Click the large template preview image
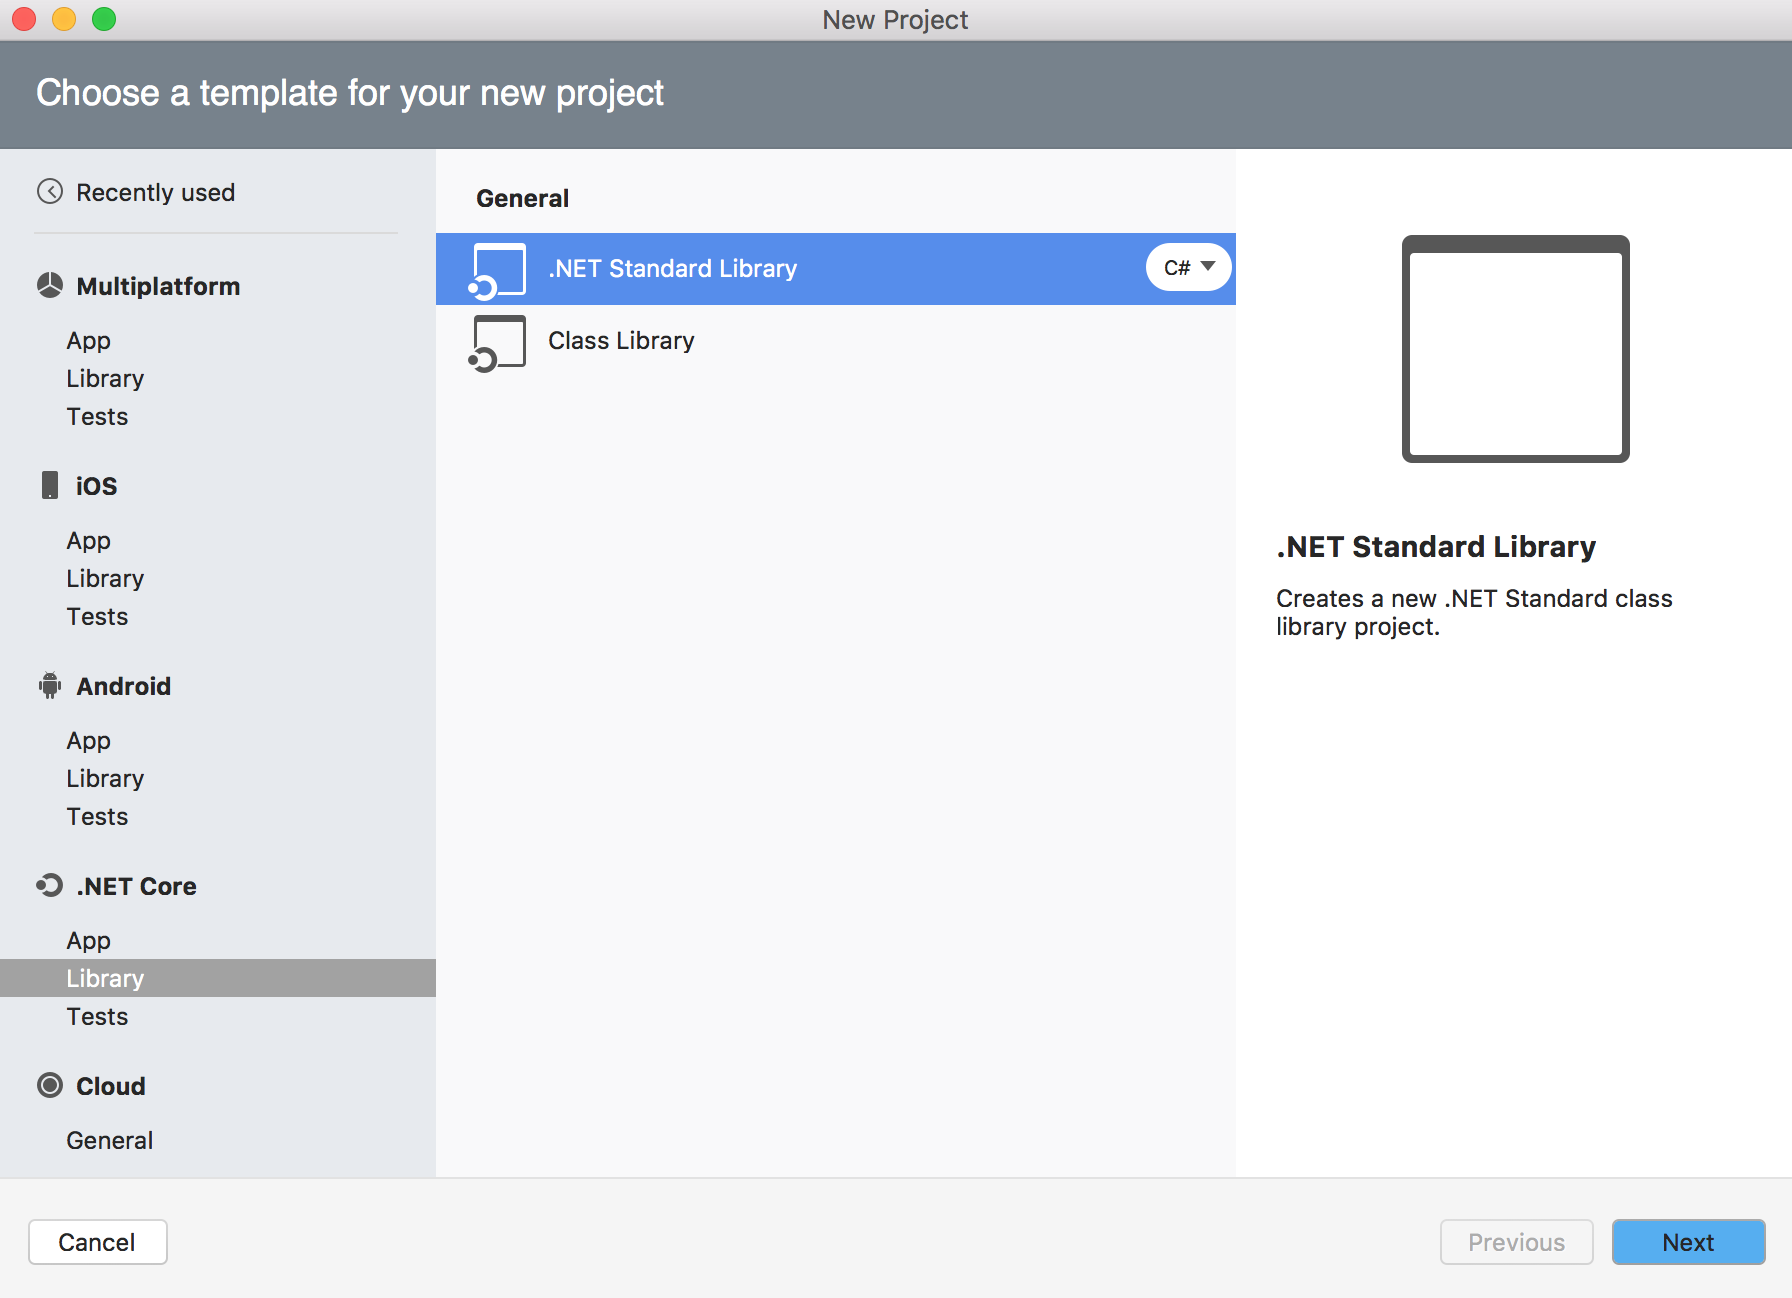This screenshot has height=1298, width=1792. pos(1516,349)
